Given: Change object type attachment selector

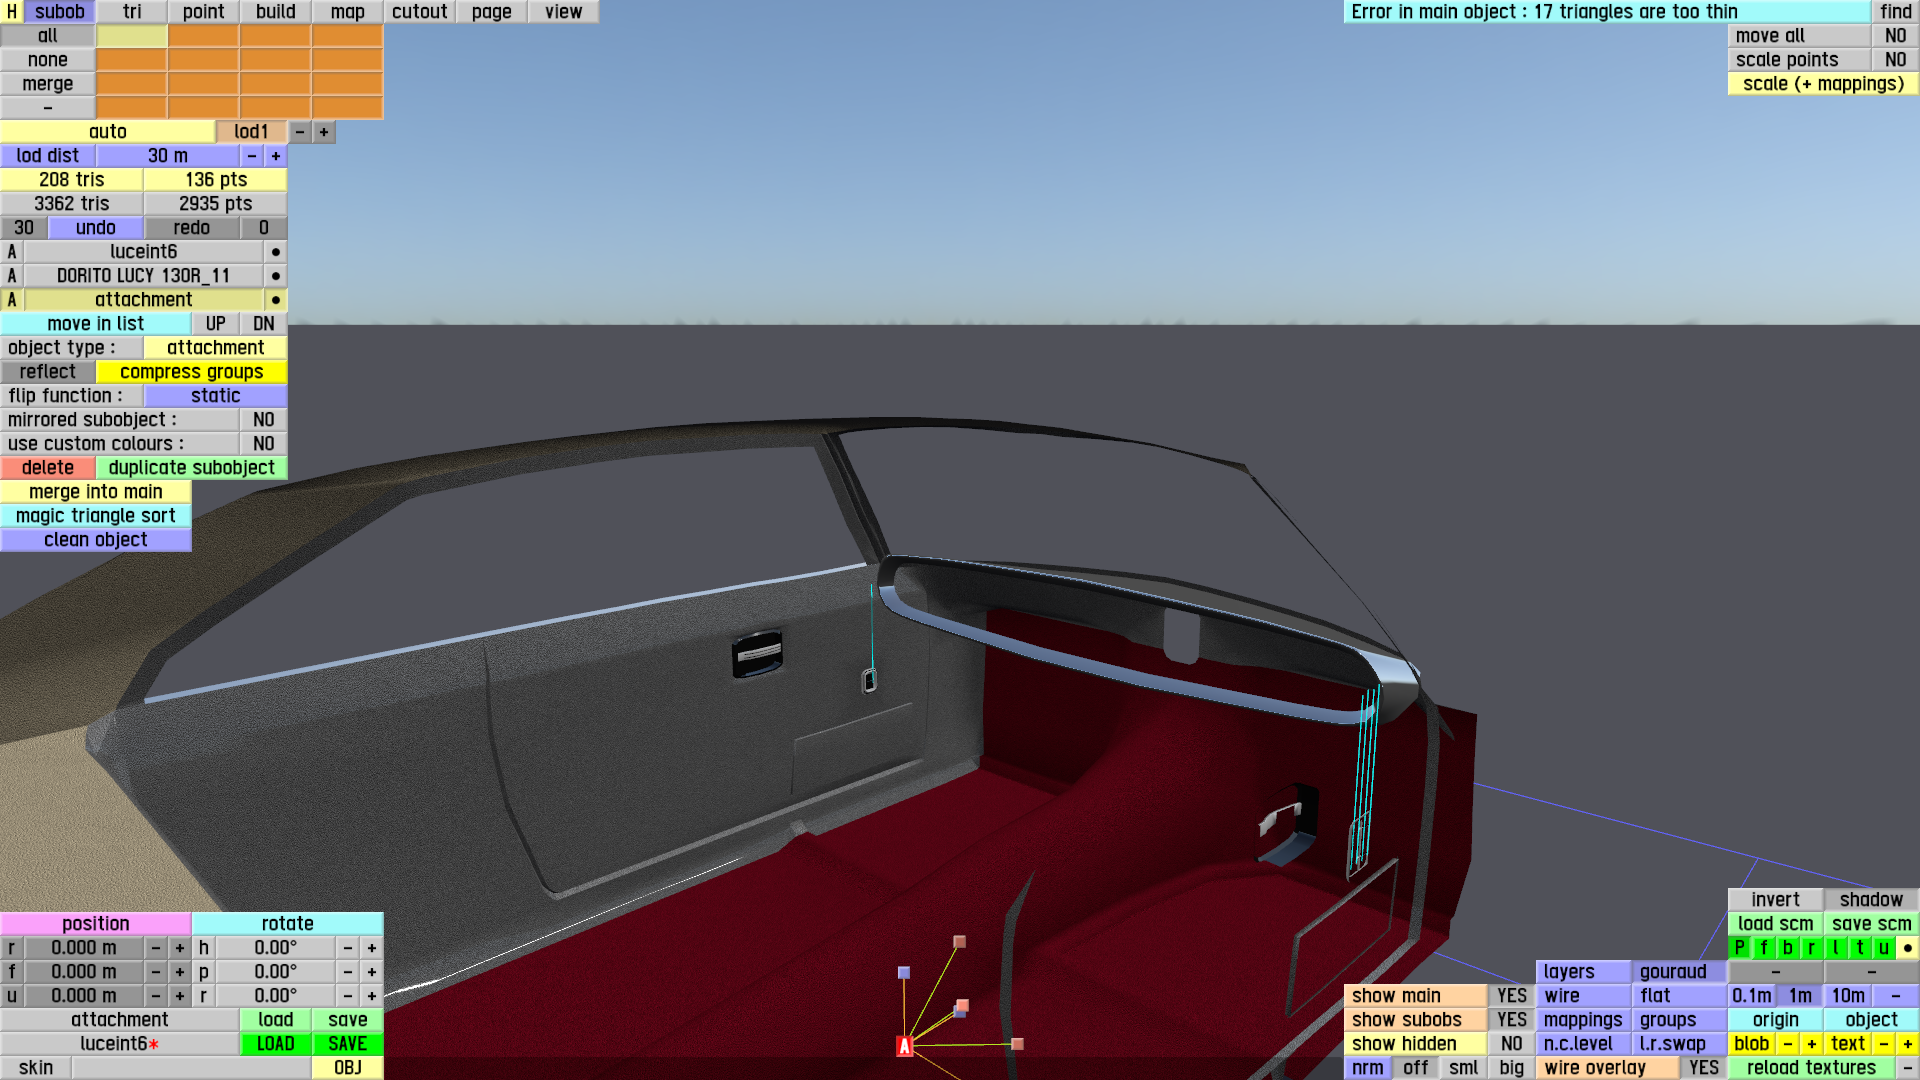Looking at the screenshot, I should [215, 348].
